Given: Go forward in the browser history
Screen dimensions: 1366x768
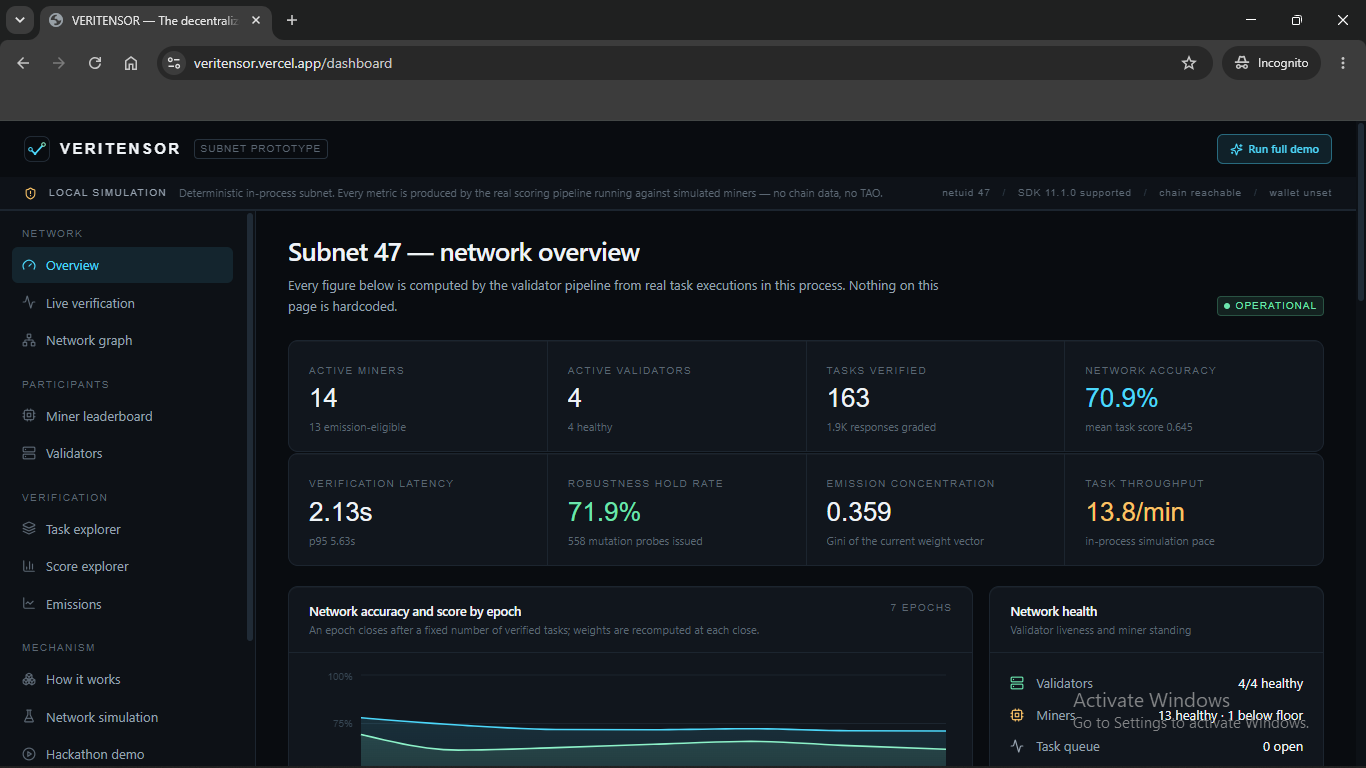Looking at the screenshot, I should [59, 63].
